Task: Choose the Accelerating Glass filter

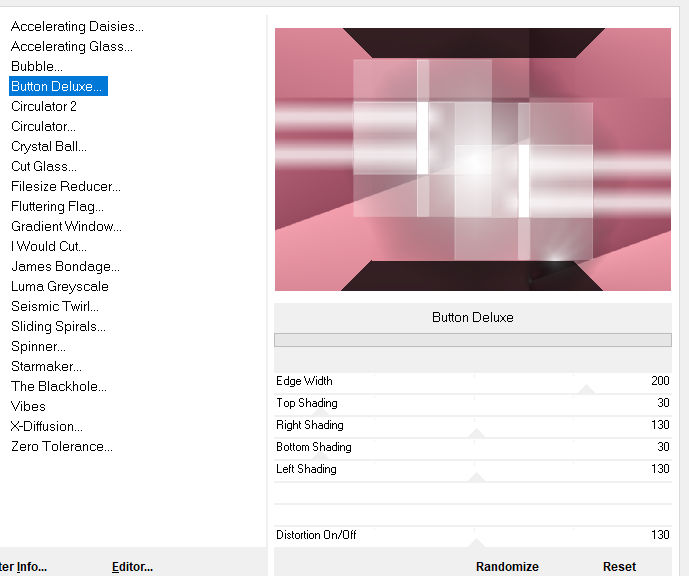Action: (x=71, y=46)
